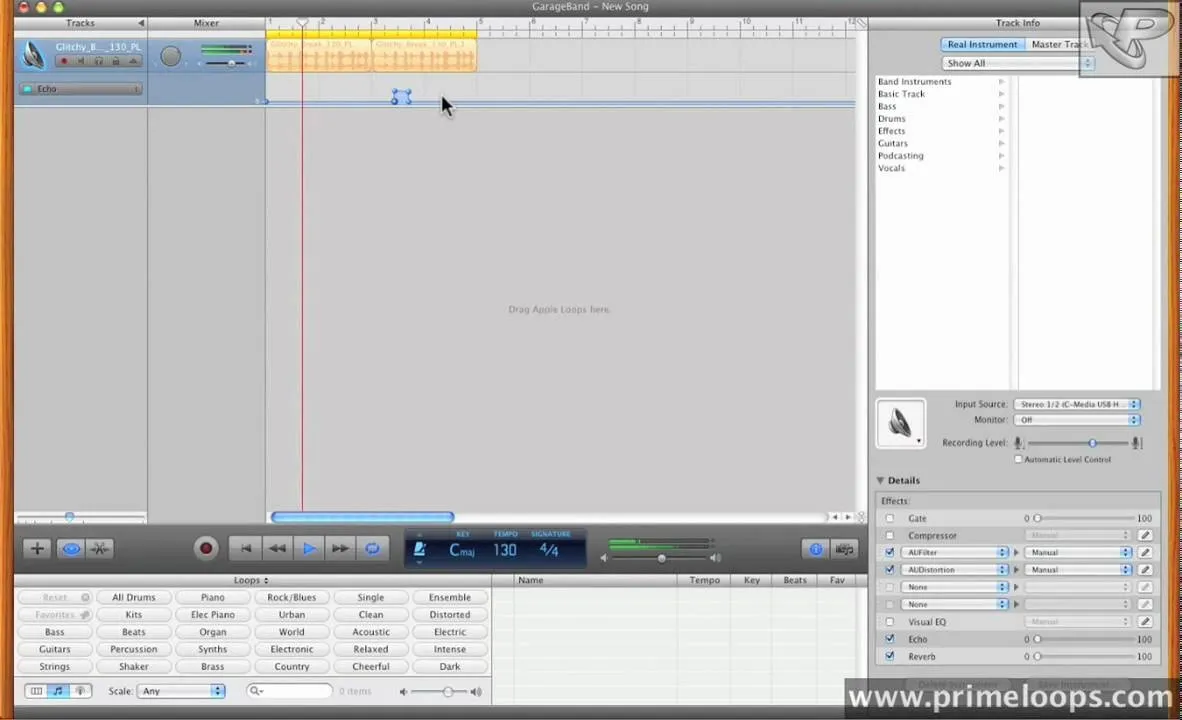
Task: Uncheck the AUDistortion effect checkbox
Action: coord(890,570)
